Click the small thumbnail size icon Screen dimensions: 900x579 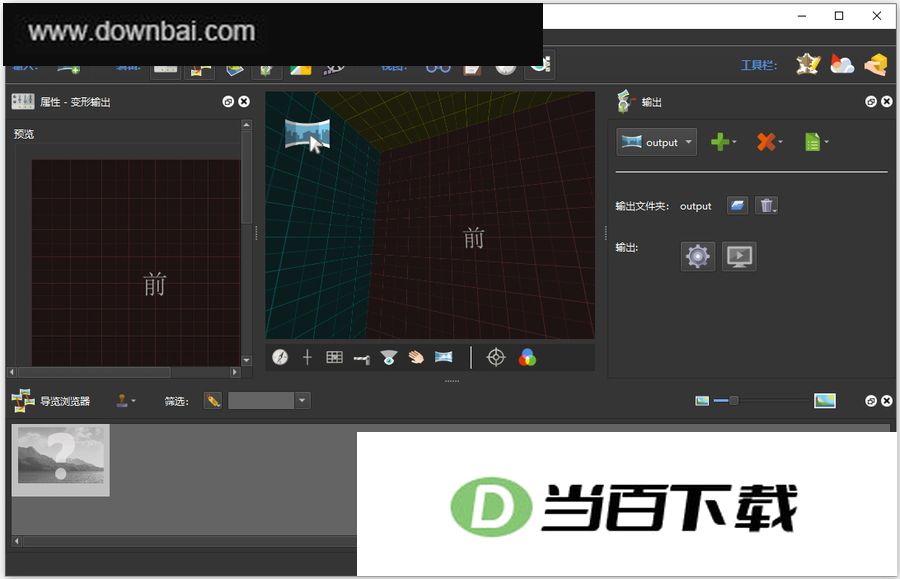(x=701, y=401)
